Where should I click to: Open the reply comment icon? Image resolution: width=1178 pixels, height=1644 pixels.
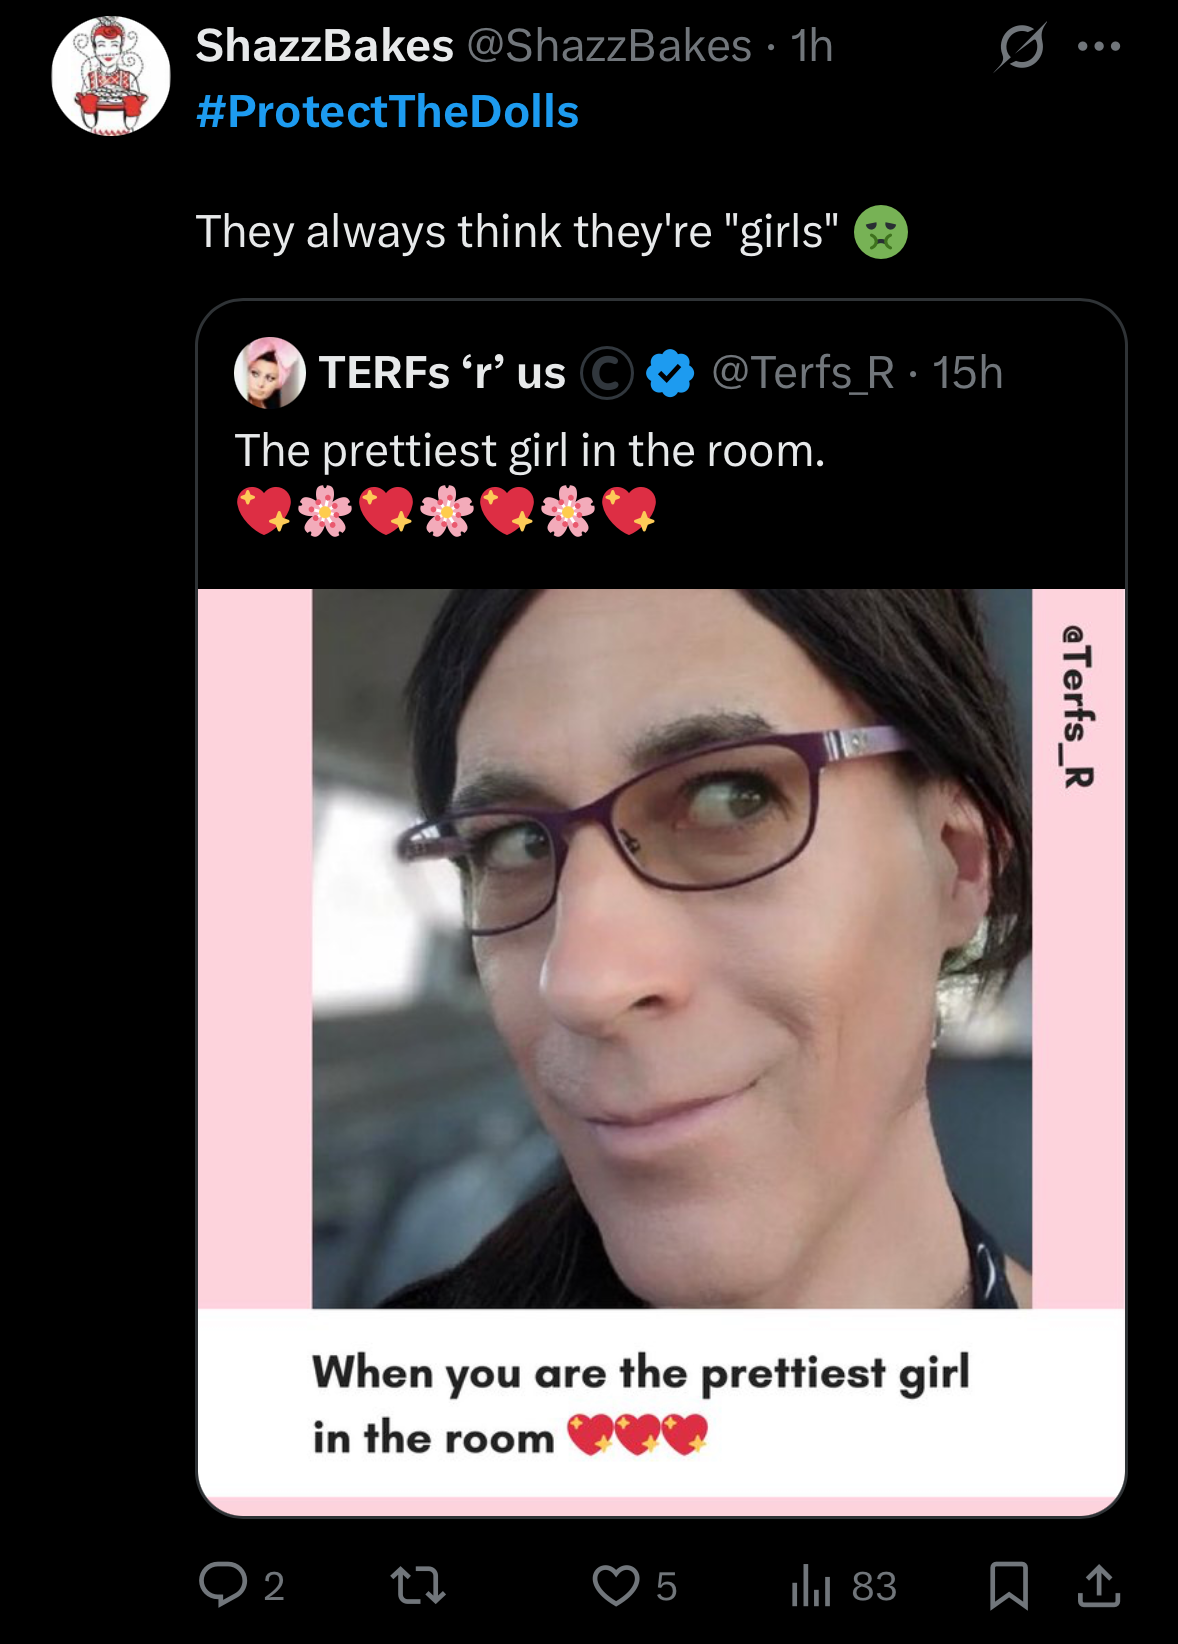(x=223, y=1585)
